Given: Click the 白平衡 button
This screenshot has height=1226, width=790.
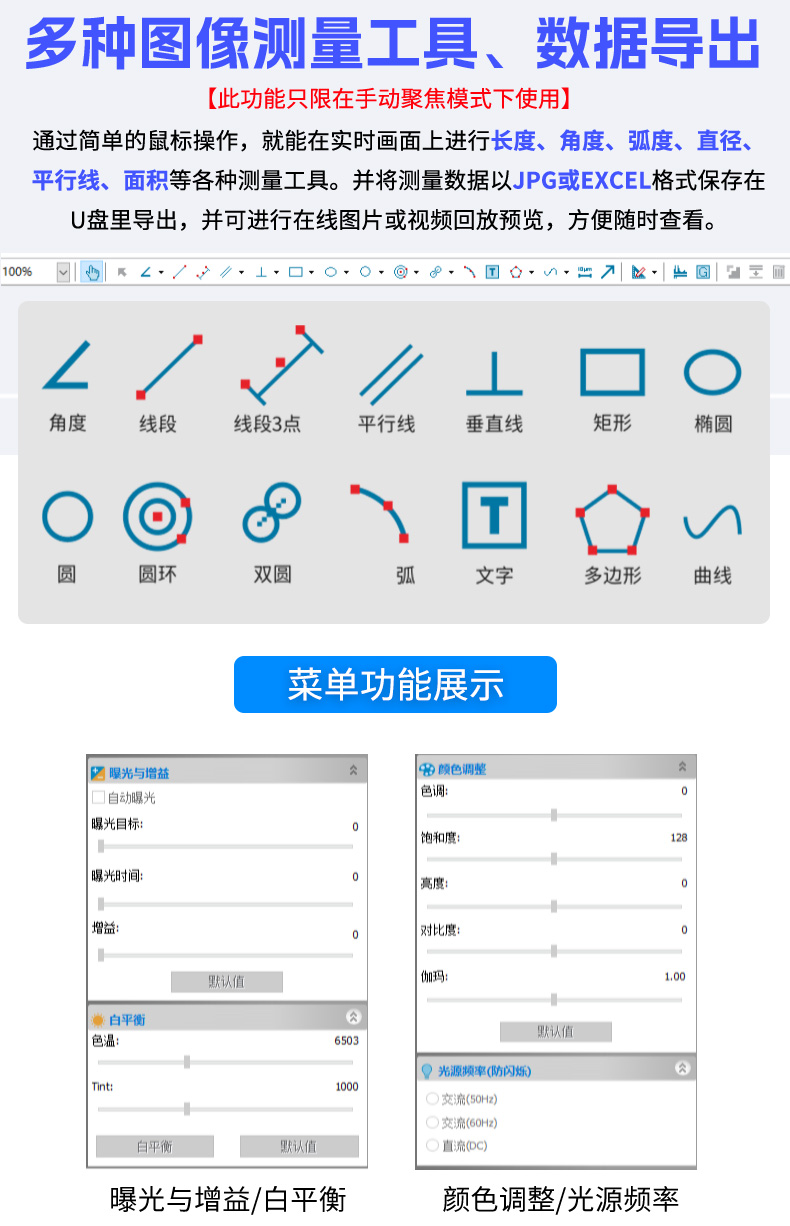Looking at the screenshot, I should click(x=155, y=1147).
